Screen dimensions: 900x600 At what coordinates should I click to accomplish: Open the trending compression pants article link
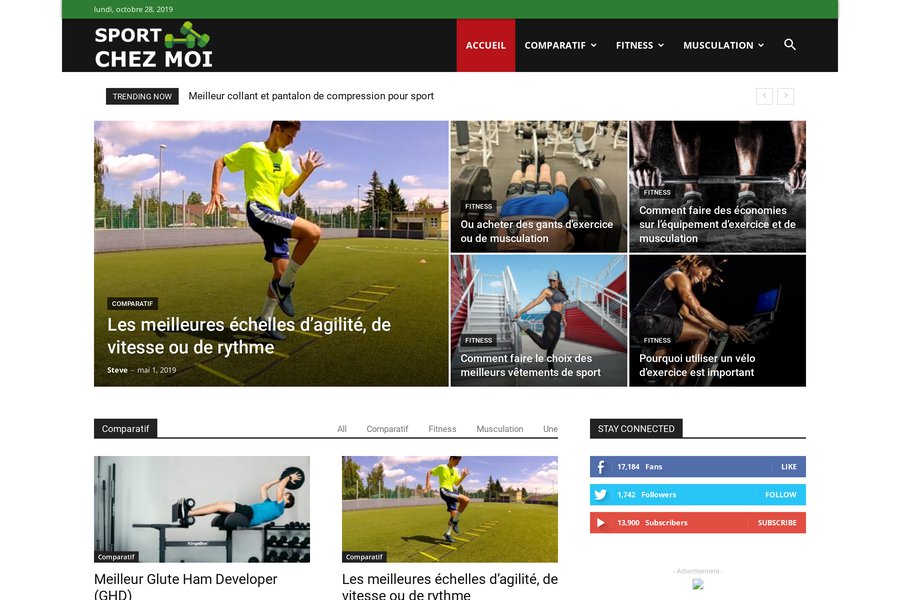tap(311, 96)
